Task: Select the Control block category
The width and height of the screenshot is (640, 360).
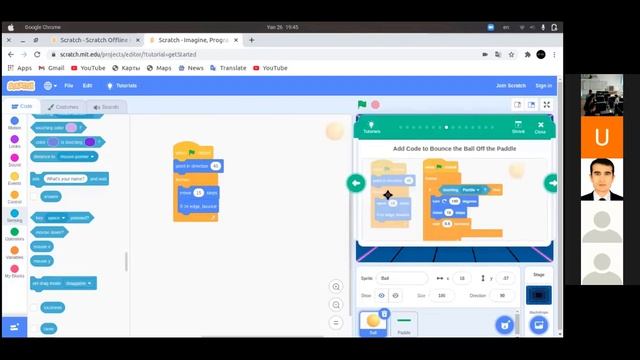Action: 14,197
